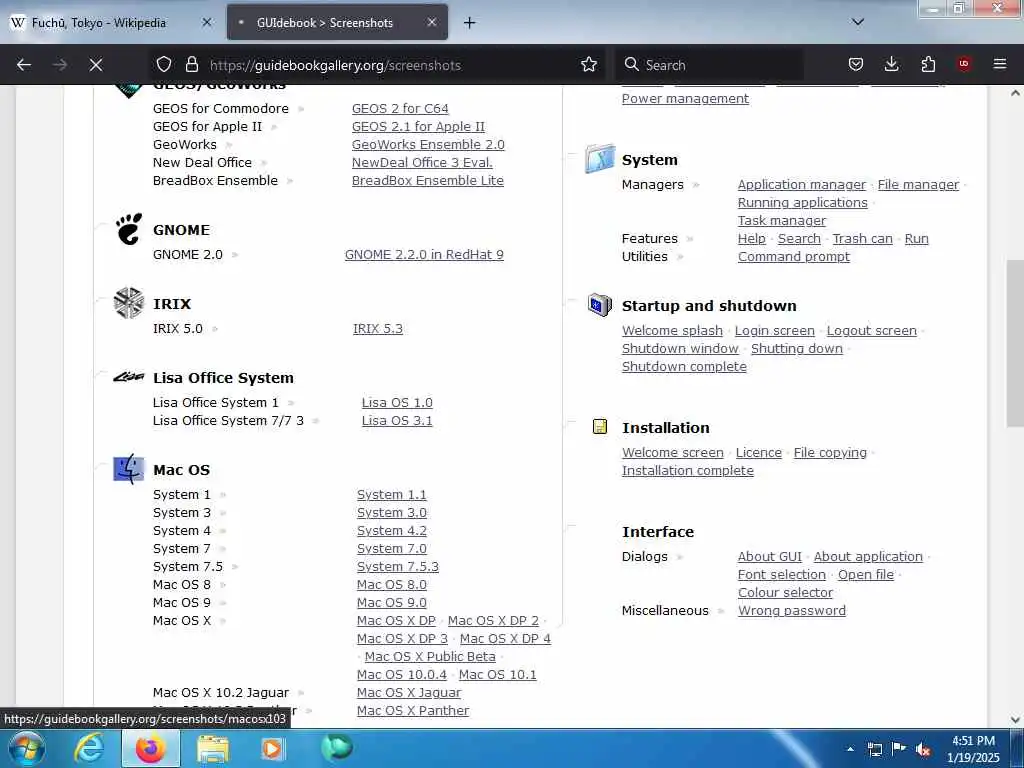Click the Mac OS Finder face icon
Screen dimensions: 1024x768
pyautogui.click(x=129, y=469)
